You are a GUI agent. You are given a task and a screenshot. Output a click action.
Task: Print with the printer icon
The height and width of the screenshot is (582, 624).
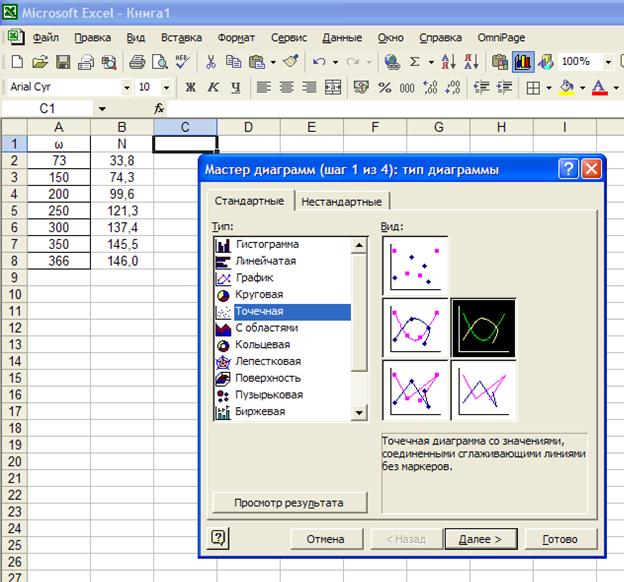[x=137, y=62]
